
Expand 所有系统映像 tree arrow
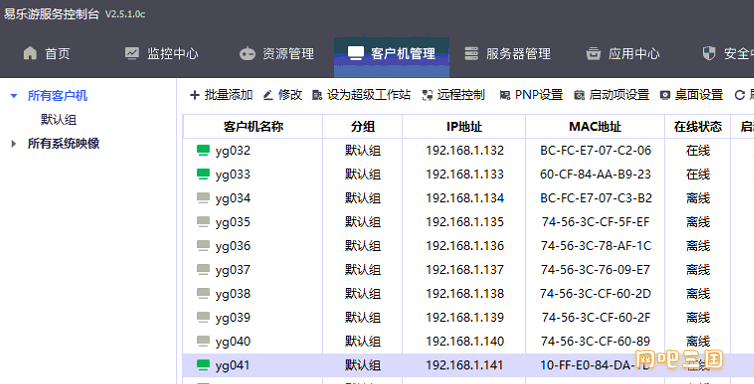tap(13, 143)
